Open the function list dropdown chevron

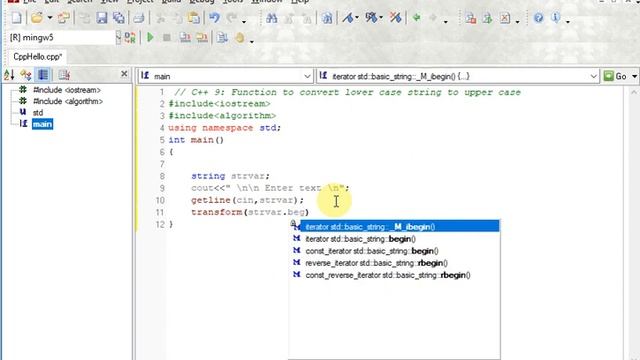(593, 76)
